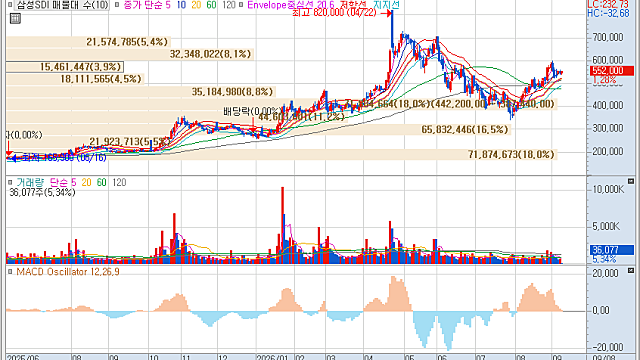Click the 200,000 price axis label
This screenshot has height=360, width=640.
tap(608, 151)
